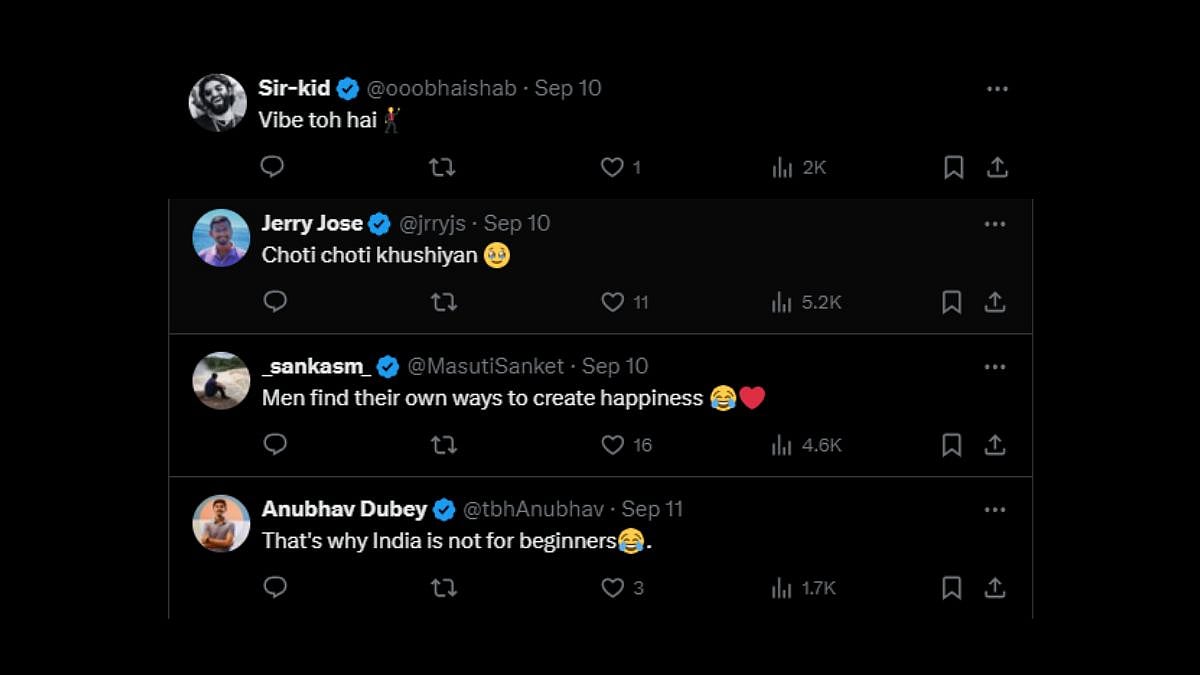Viewport: 1200px width, 675px height.
Task: Open Anubhav Dubey's profile name
Action: point(344,509)
